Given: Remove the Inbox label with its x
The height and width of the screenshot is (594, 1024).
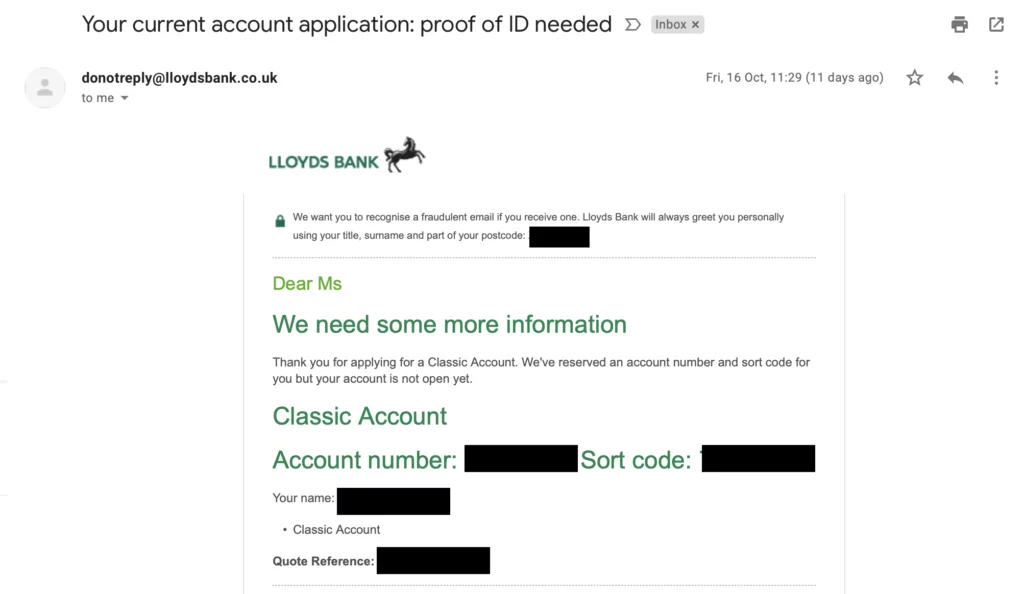Looking at the screenshot, I should [x=696, y=25].
